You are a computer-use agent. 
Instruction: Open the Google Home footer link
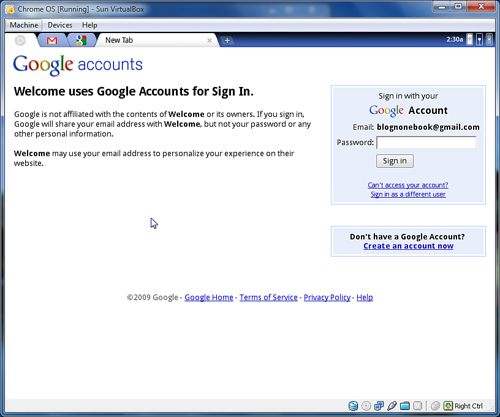click(209, 297)
